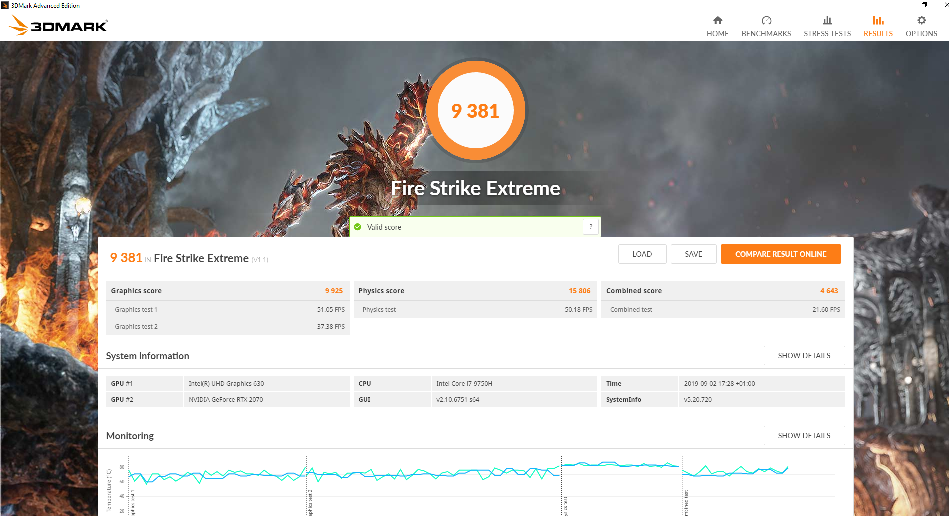Click Intel Core i7-9750H CPU value

click(x=464, y=384)
